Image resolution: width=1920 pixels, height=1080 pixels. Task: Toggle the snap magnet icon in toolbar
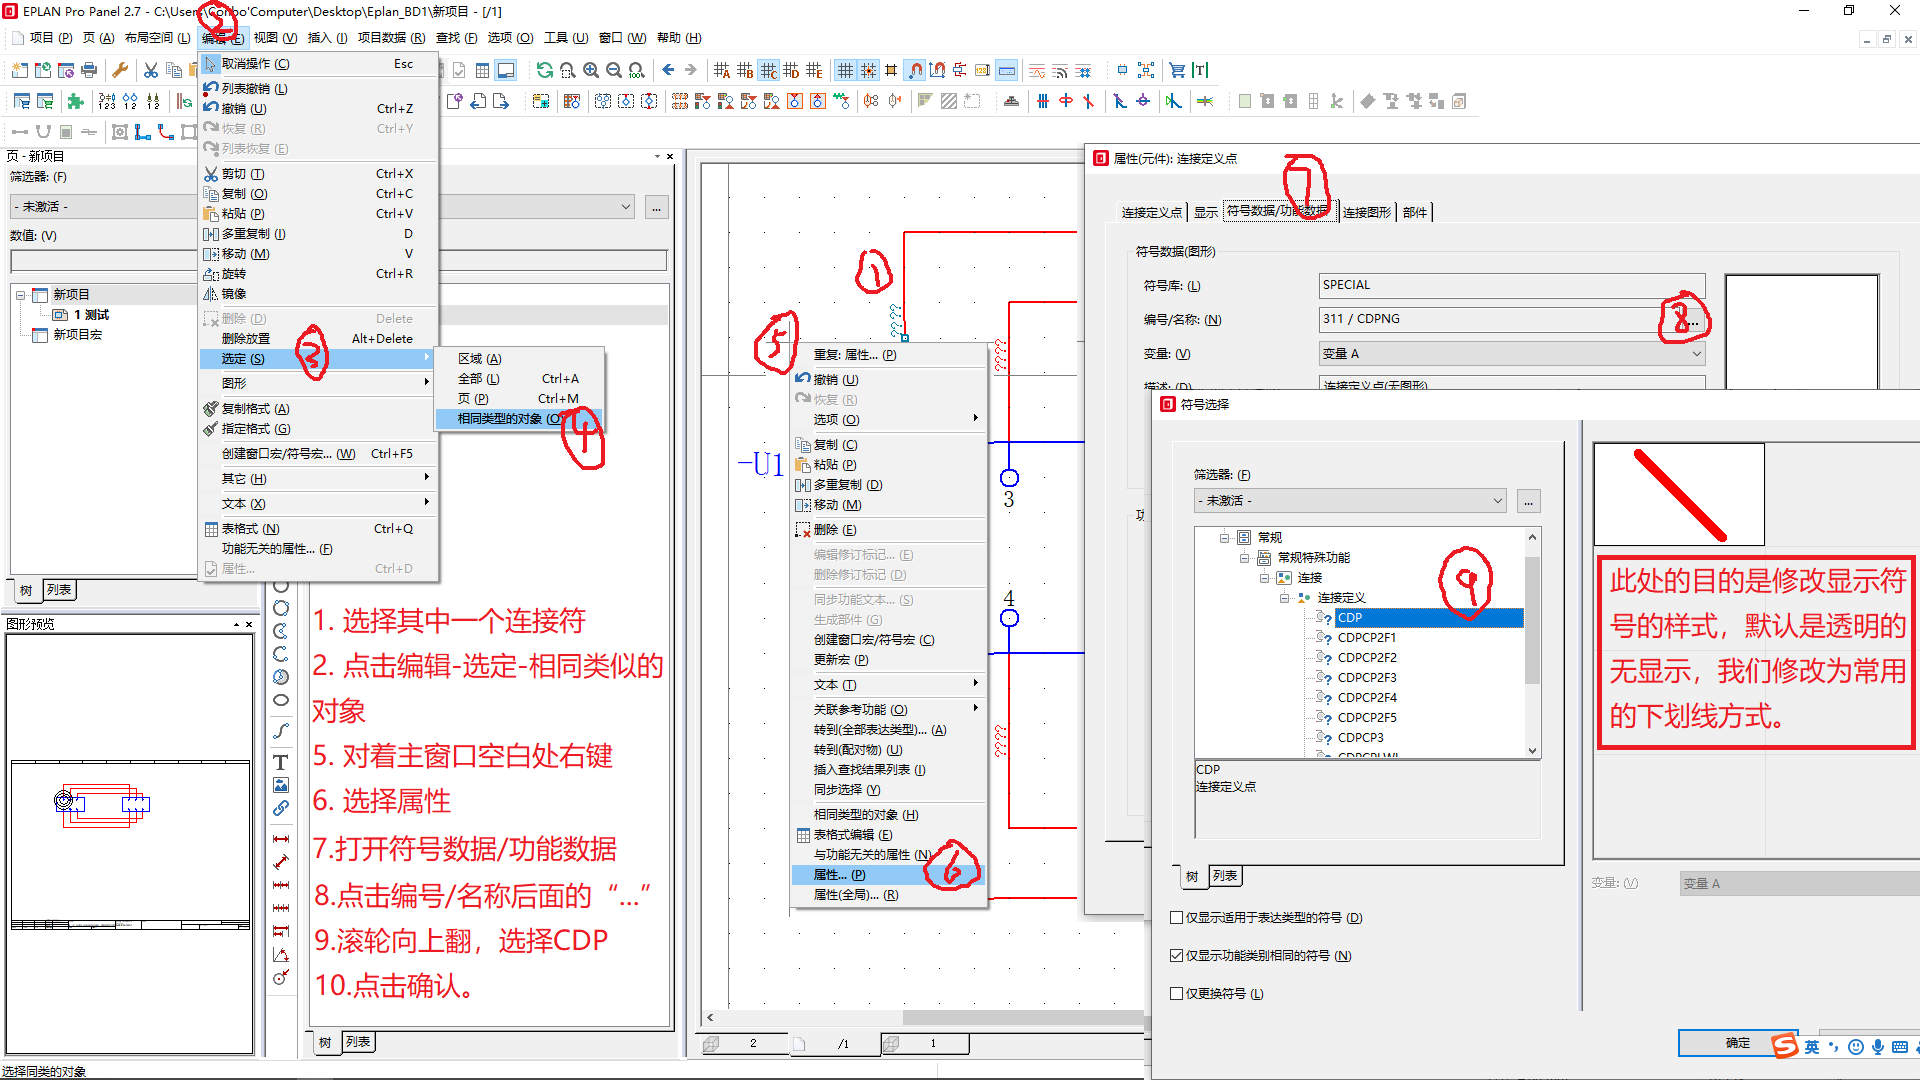coord(916,70)
